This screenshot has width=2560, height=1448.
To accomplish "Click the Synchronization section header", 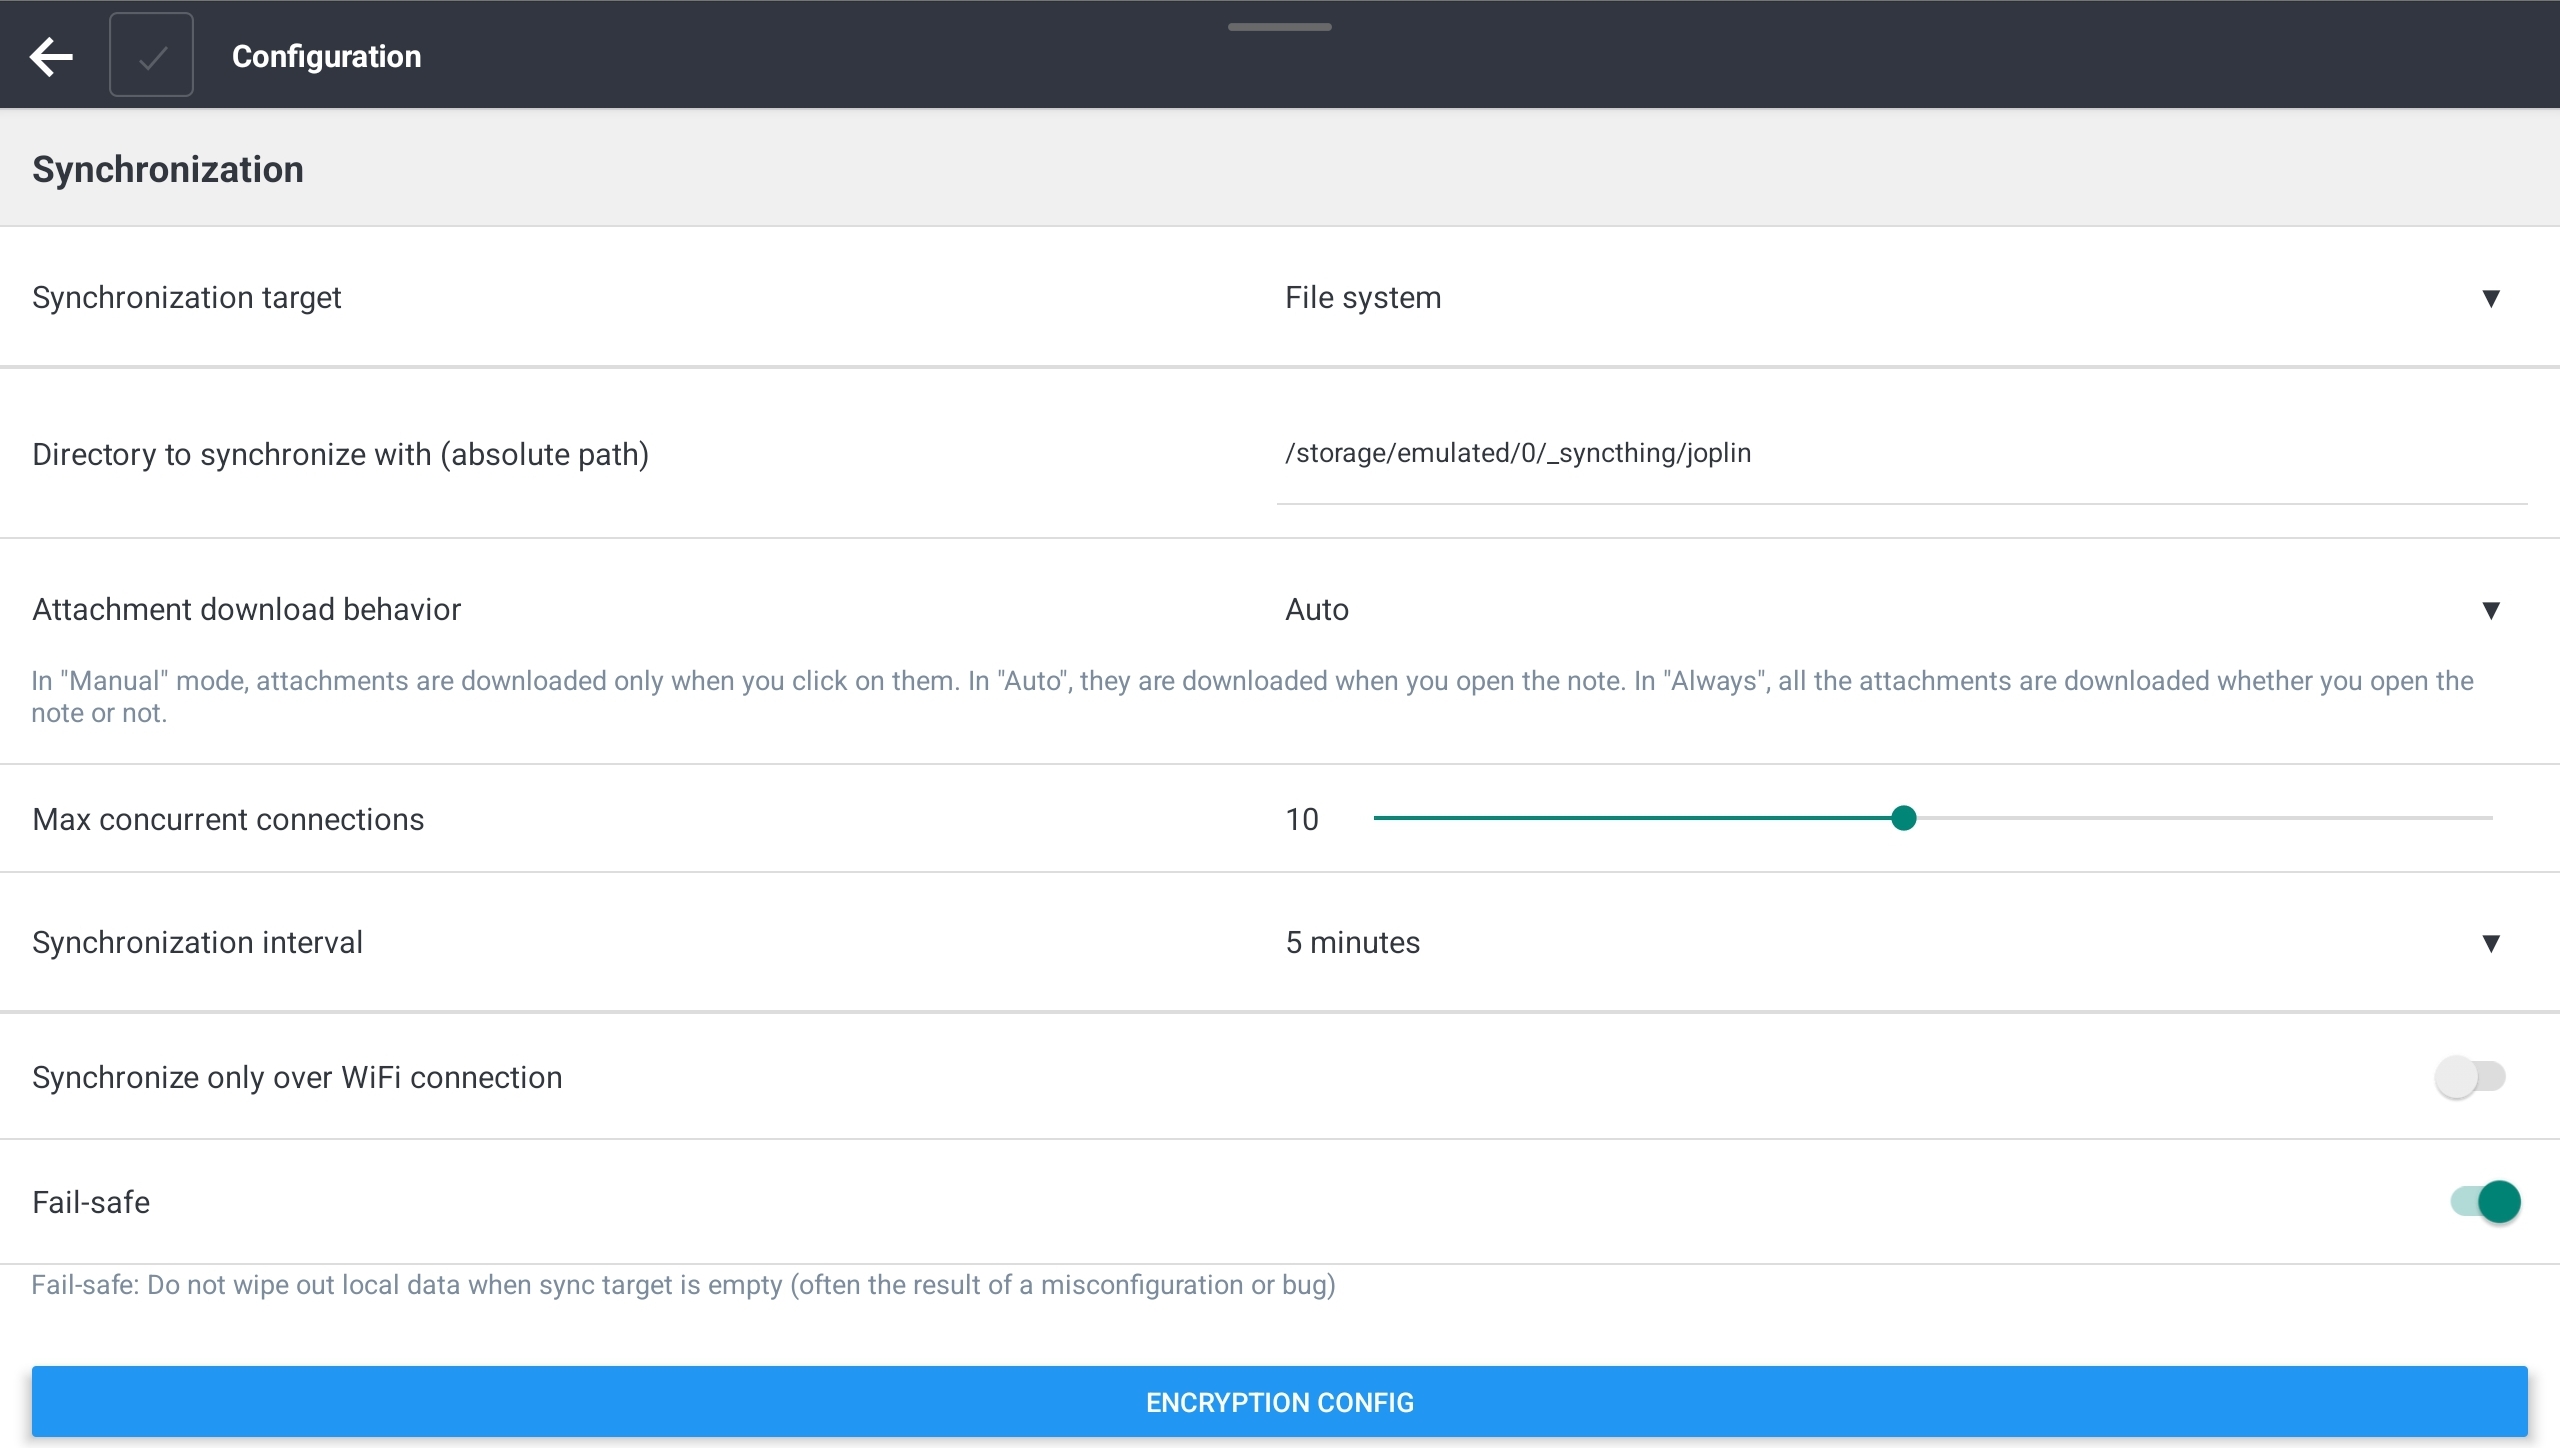I will tap(167, 168).
